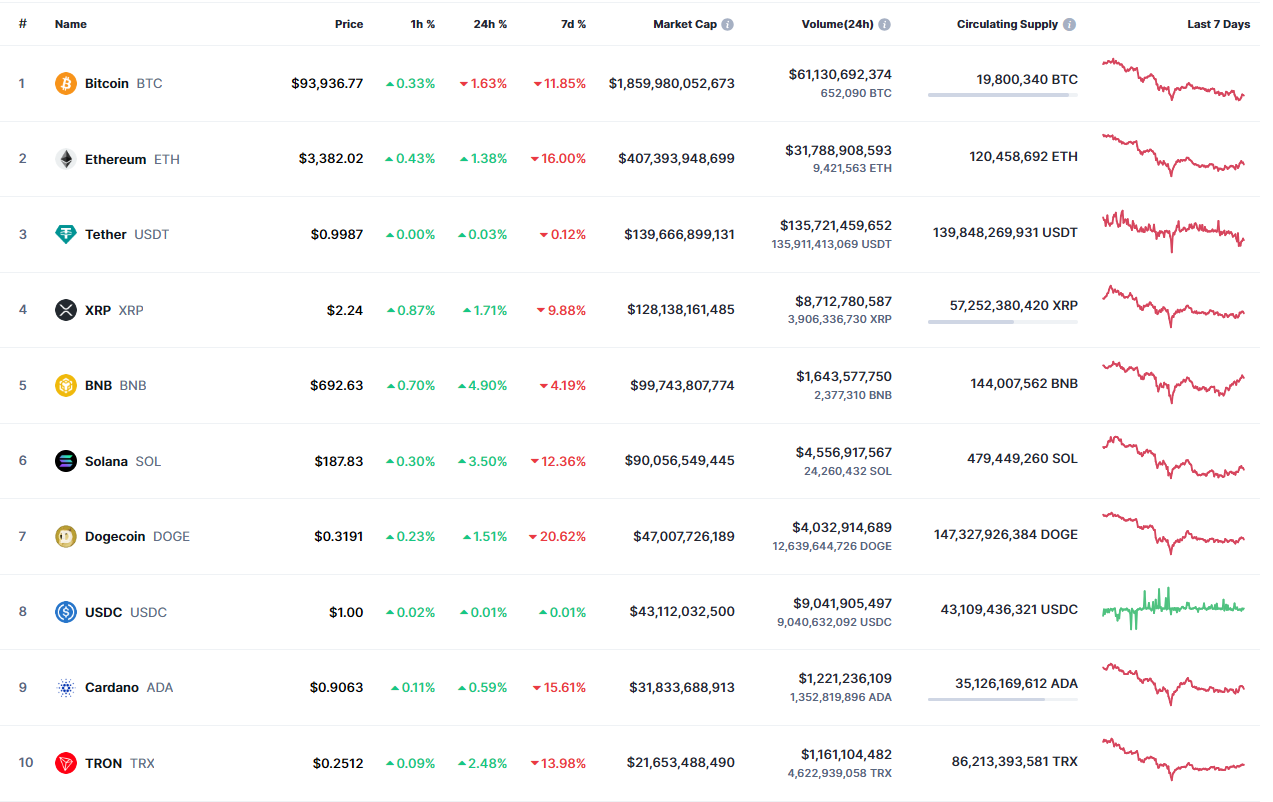Click the XRP coin logo icon
Screen dimensions: 1273x802
(66, 310)
